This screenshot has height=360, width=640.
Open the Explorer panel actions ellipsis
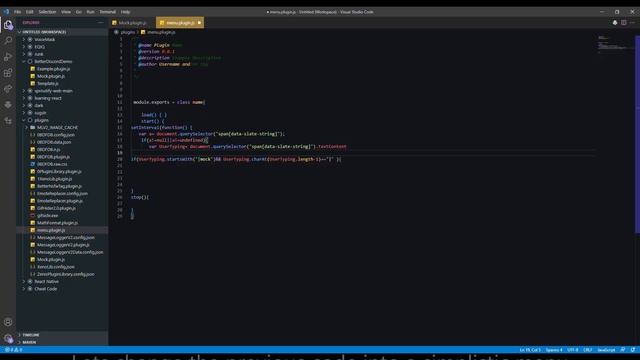point(100,23)
